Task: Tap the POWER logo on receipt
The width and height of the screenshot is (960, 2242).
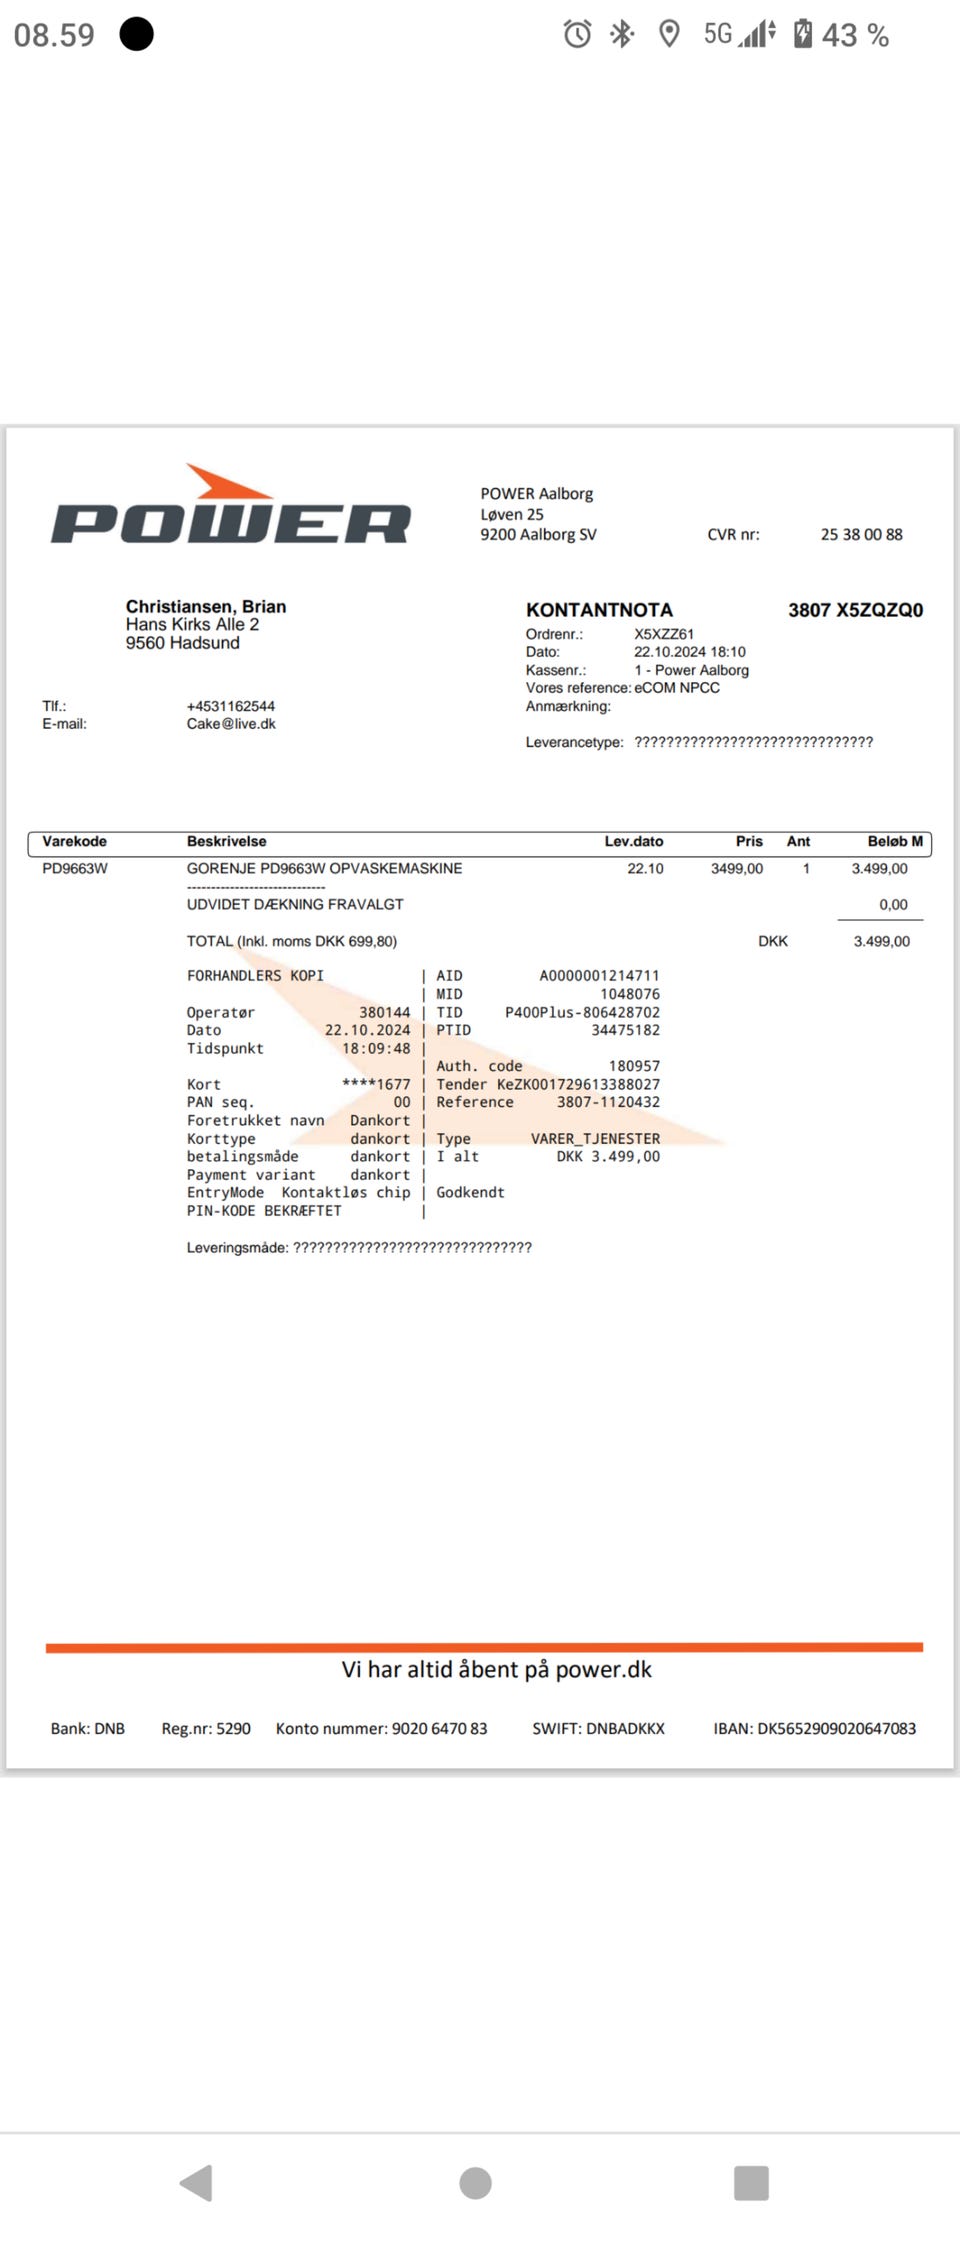Action: click(231, 505)
